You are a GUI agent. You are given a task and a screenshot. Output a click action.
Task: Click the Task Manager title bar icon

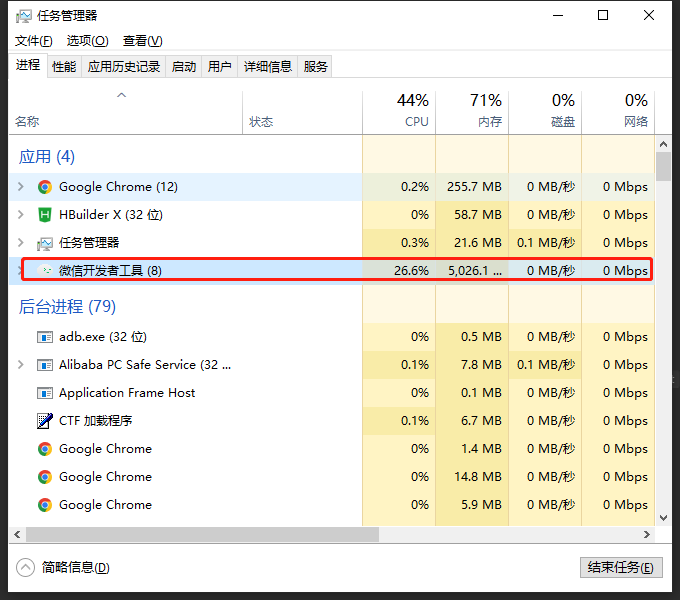click(x=23, y=16)
